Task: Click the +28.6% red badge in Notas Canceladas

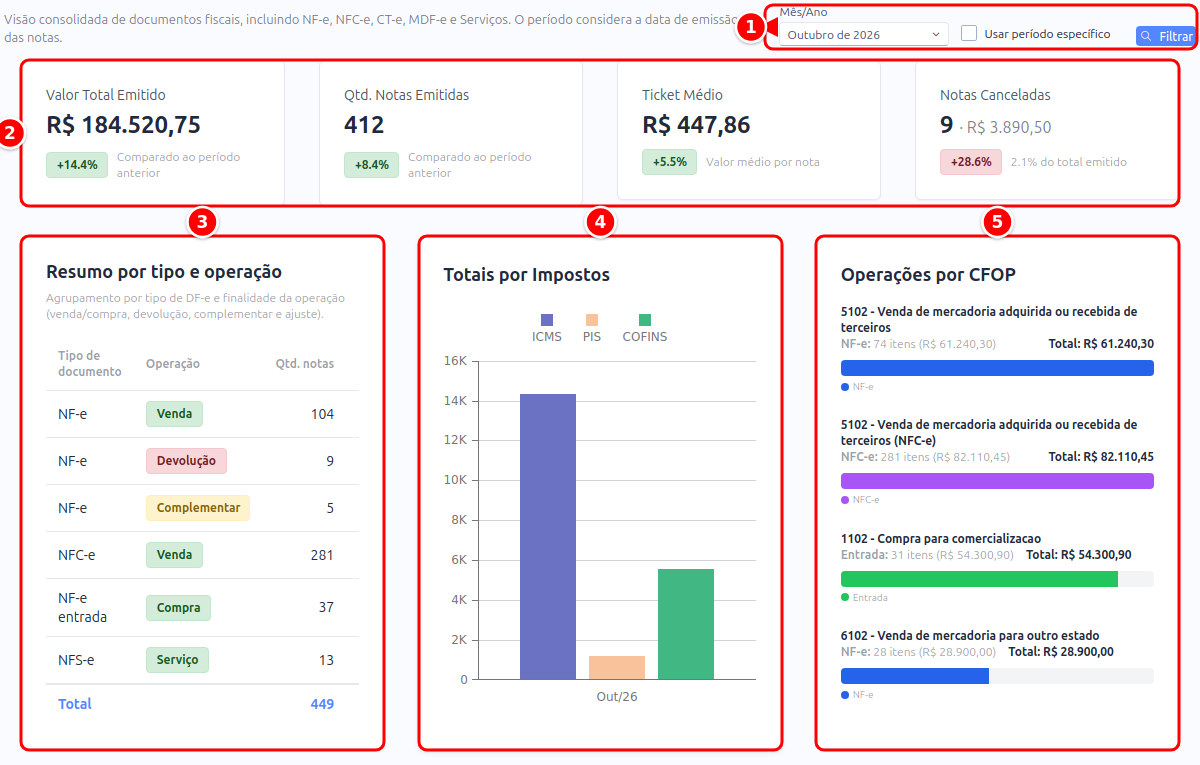Action: click(x=971, y=161)
